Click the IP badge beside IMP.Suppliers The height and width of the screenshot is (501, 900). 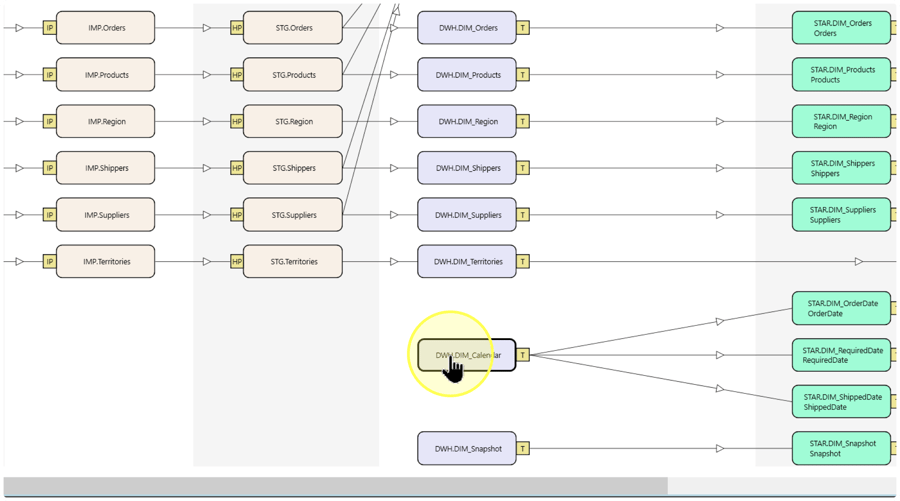coord(49,215)
